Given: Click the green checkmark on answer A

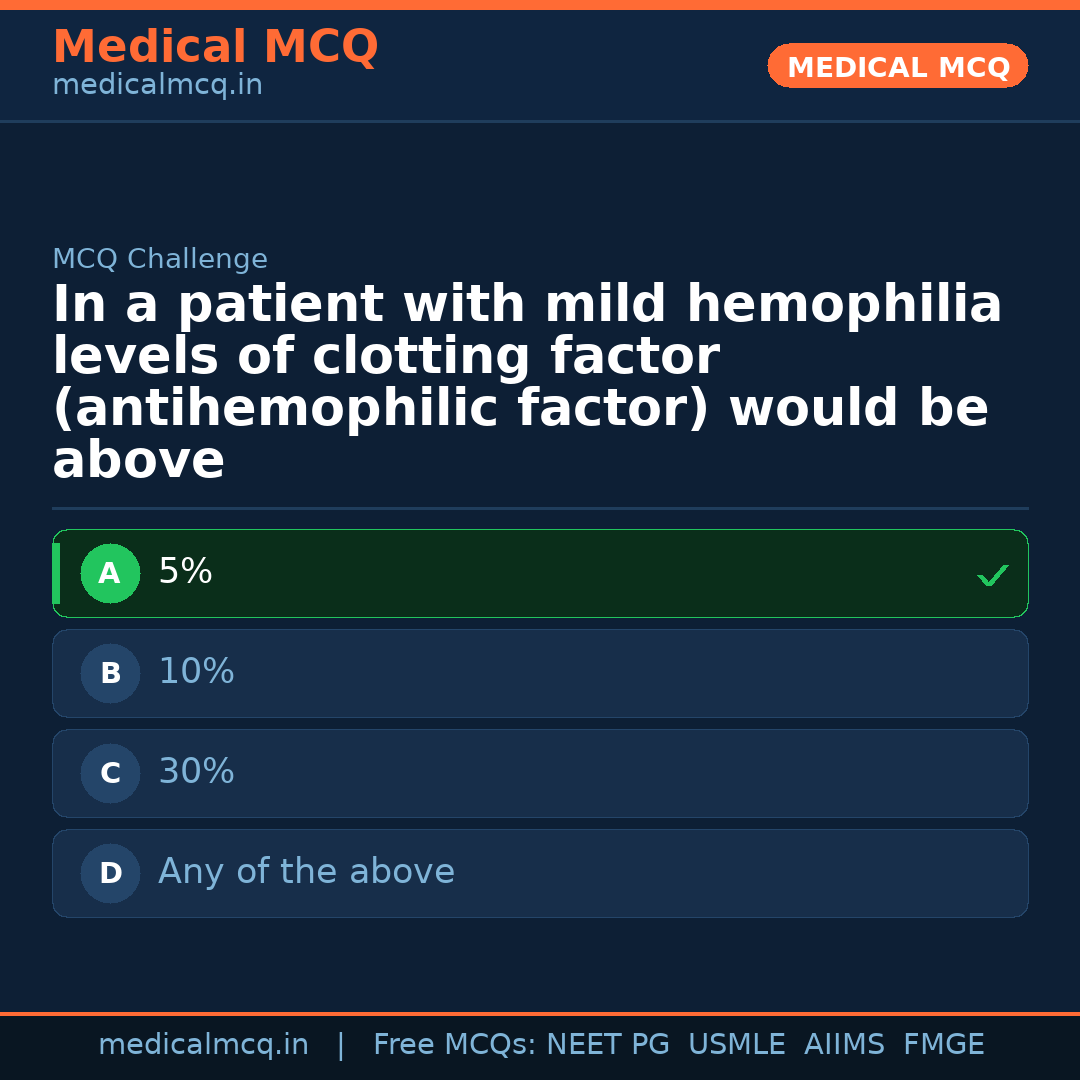Looking at the screenshot, I should [992, 576].
